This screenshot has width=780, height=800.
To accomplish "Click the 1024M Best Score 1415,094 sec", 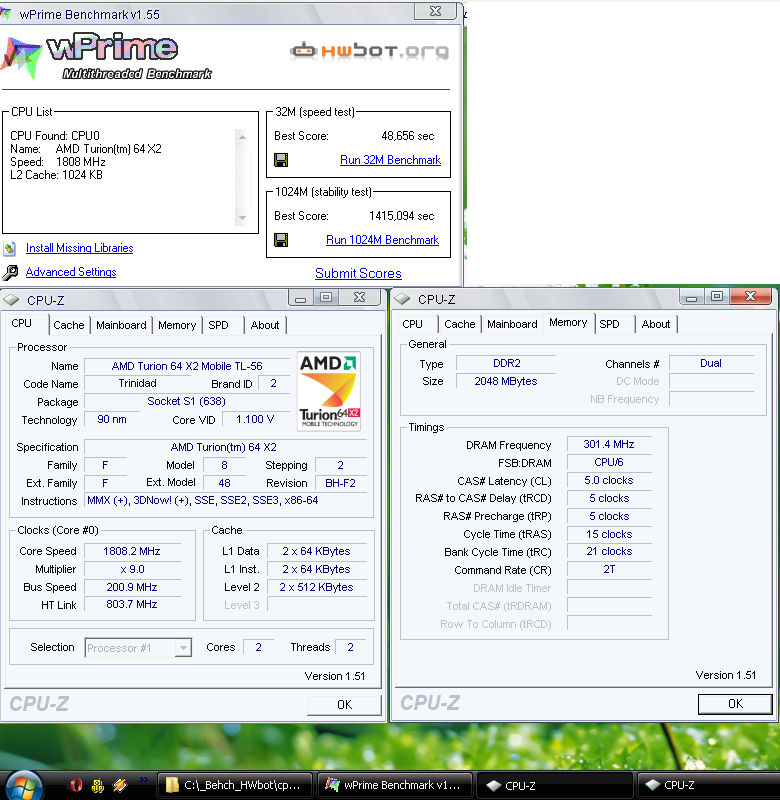I will (x=401, y=216).
